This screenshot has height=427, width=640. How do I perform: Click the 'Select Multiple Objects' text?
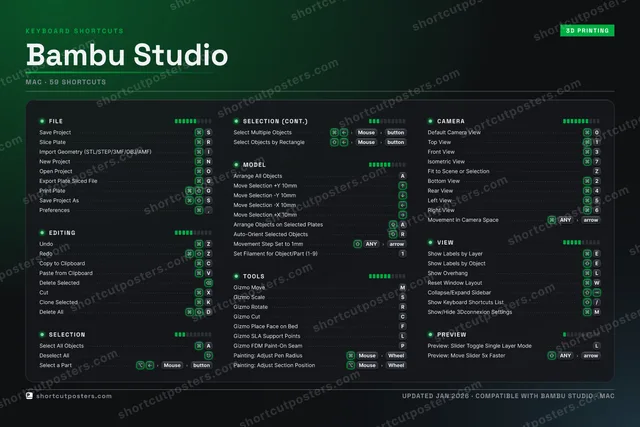point(262,133)
